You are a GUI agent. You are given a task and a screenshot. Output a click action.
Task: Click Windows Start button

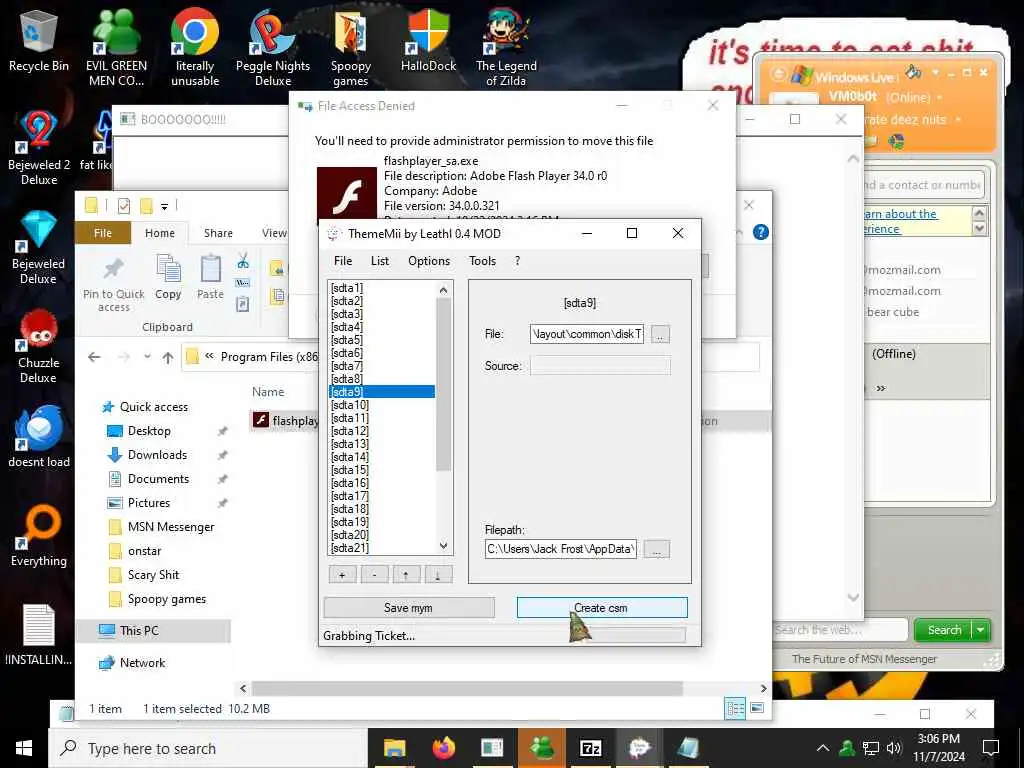point(24,748)
